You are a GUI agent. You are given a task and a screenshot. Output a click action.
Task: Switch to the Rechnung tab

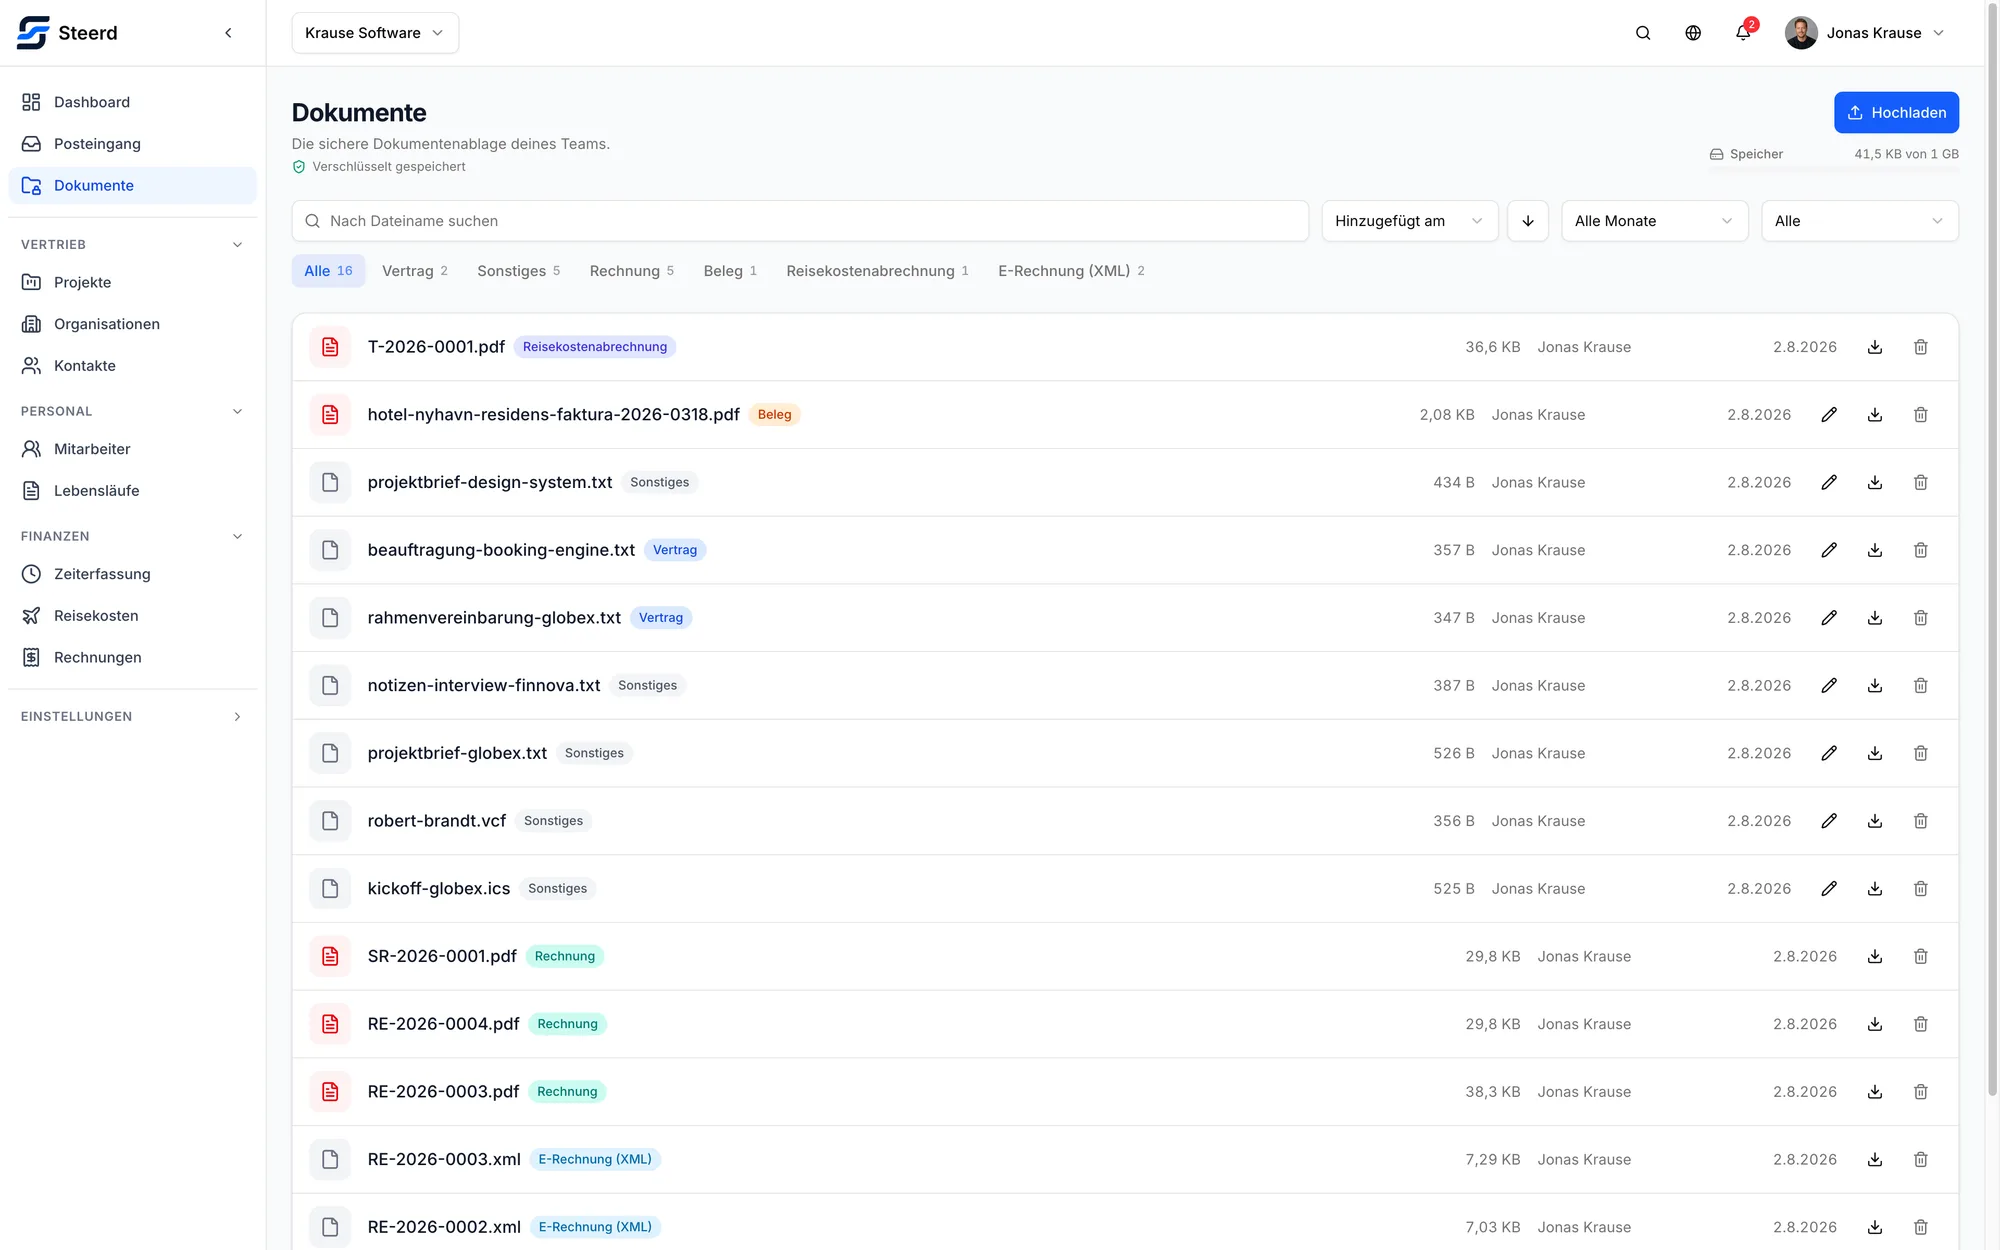[x=632, y=271]
